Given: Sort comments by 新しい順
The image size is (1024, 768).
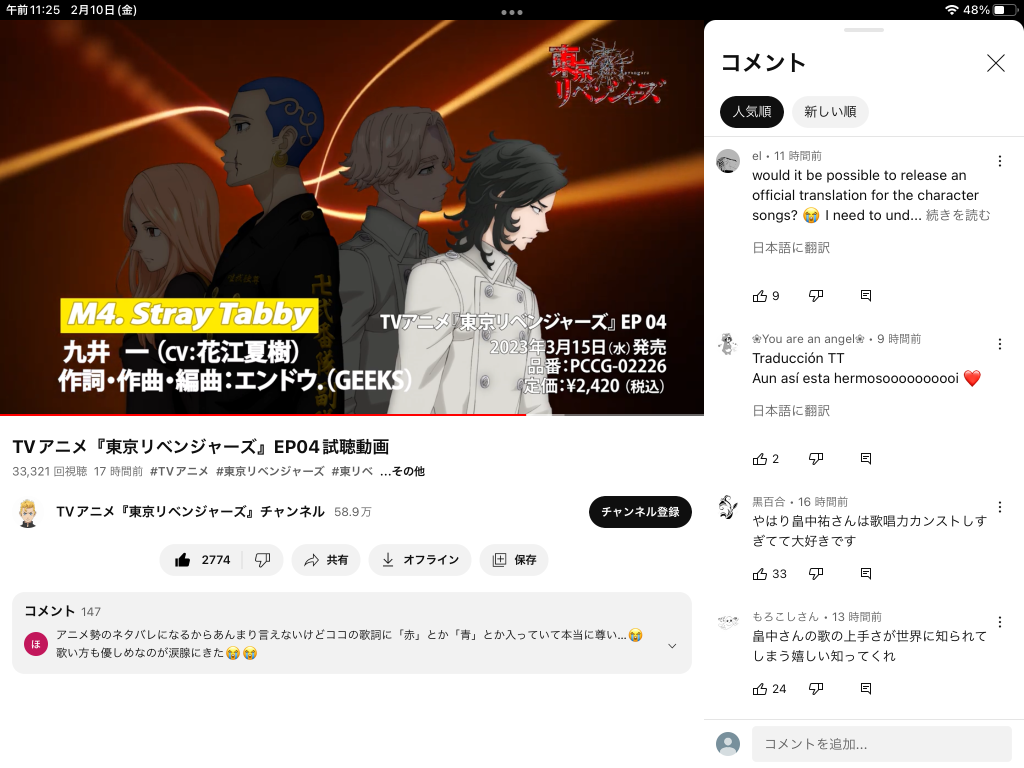Looking at the screenshot, I should click(x=830, y=112).
